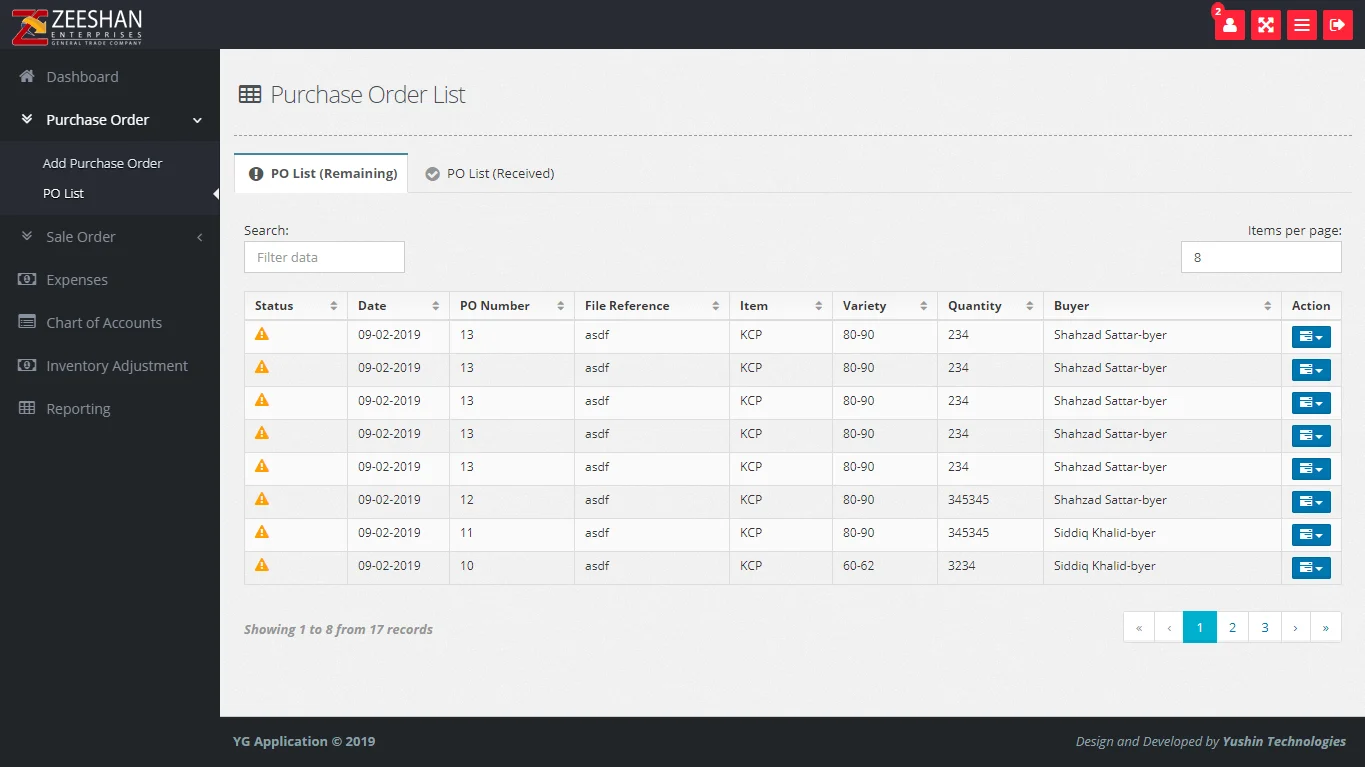Click the Zeeshan Enterprises logo
Viewport: 1365px width, 767px height.
pos(77,25)
